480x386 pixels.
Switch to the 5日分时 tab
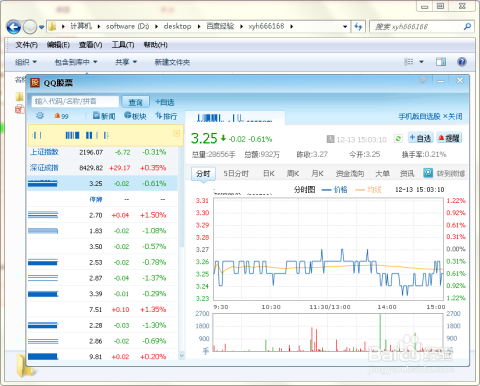point(236,173)
